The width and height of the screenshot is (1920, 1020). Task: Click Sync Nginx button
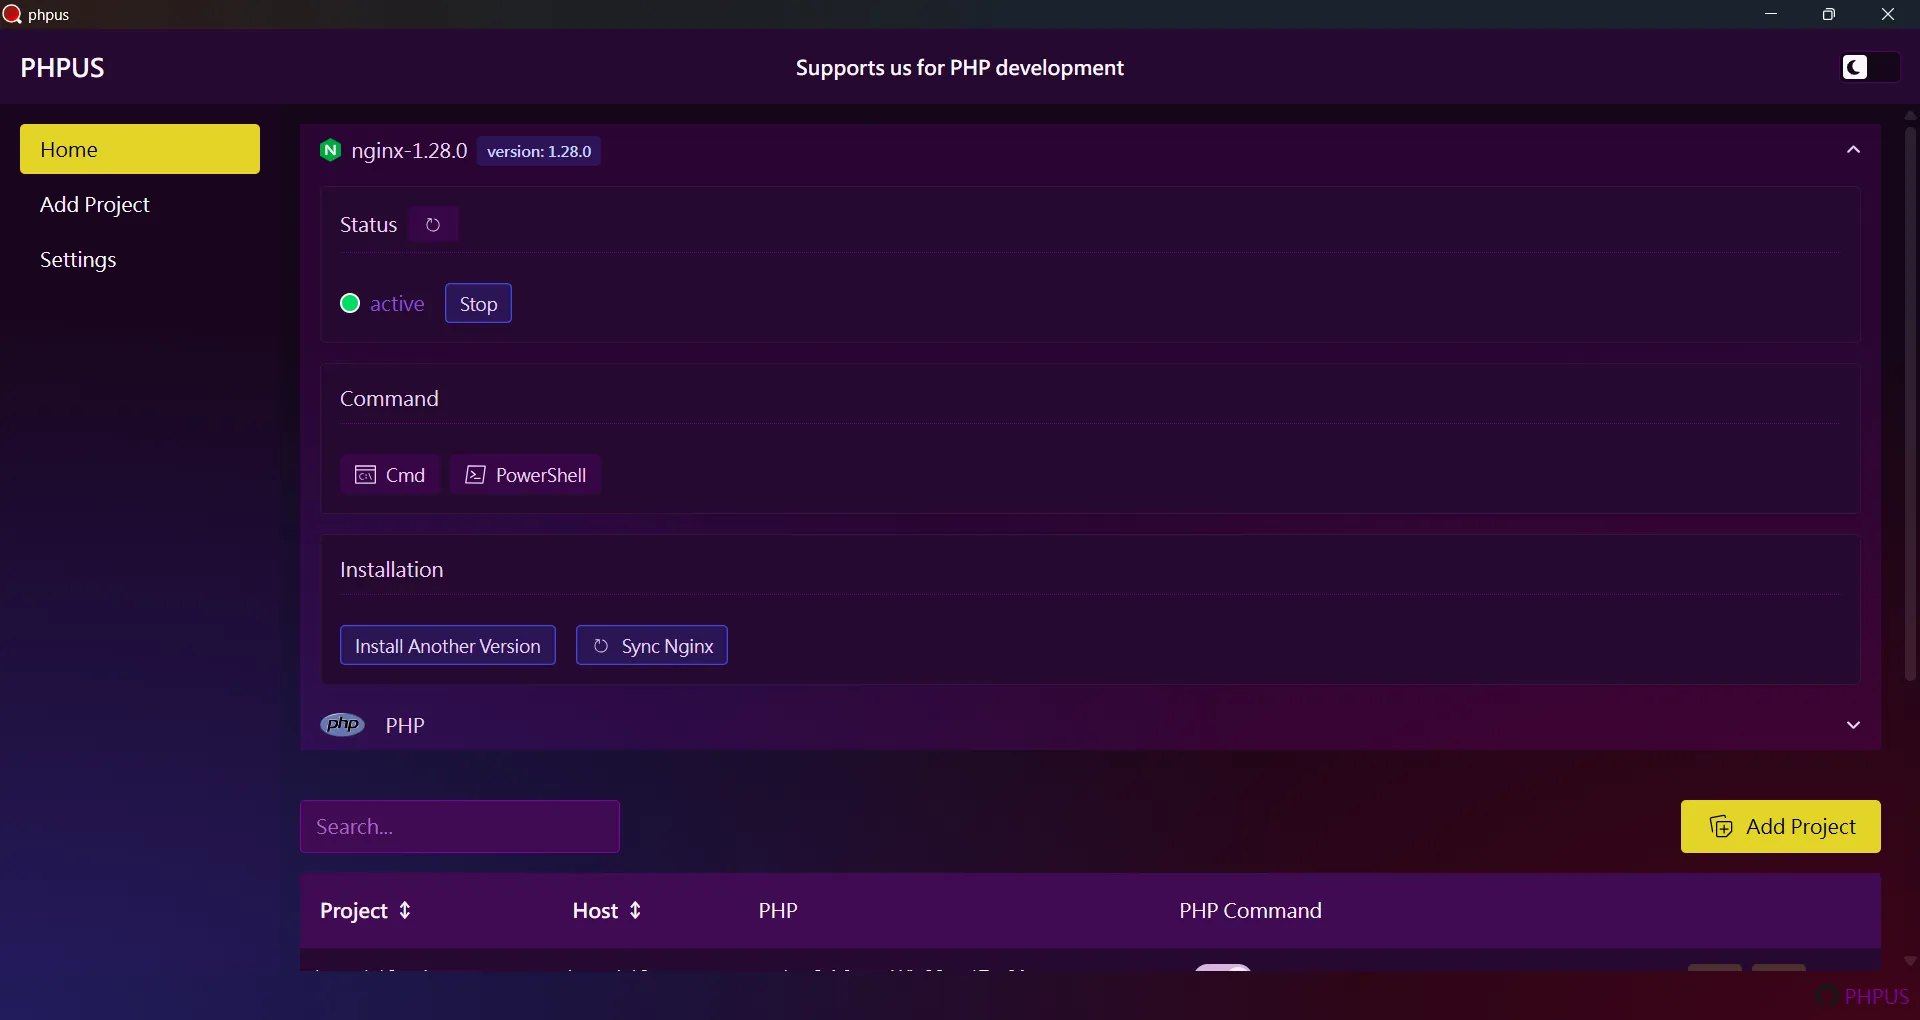[x=652, y=645]
